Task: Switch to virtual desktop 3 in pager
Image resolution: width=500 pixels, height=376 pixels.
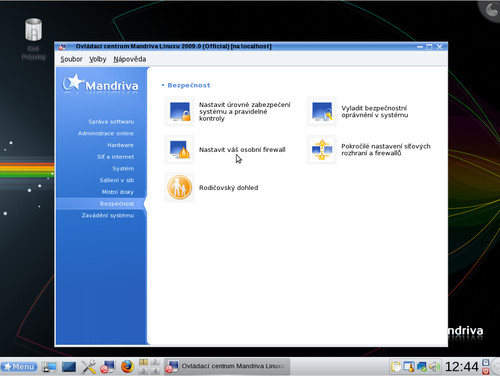Action: pyautogui.click(x=144, y=370)
